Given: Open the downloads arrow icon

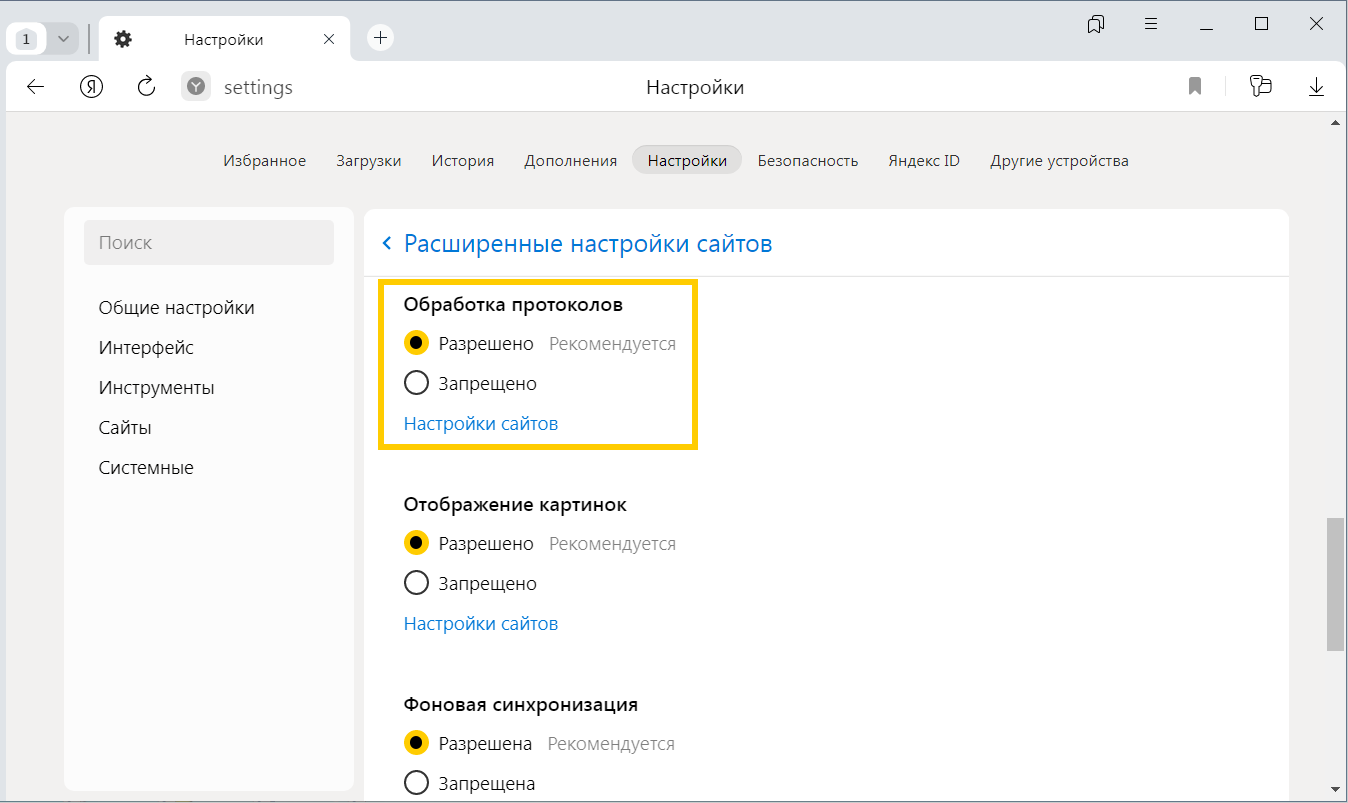Looking at the screenshot, I should [x=1316, y=87].
